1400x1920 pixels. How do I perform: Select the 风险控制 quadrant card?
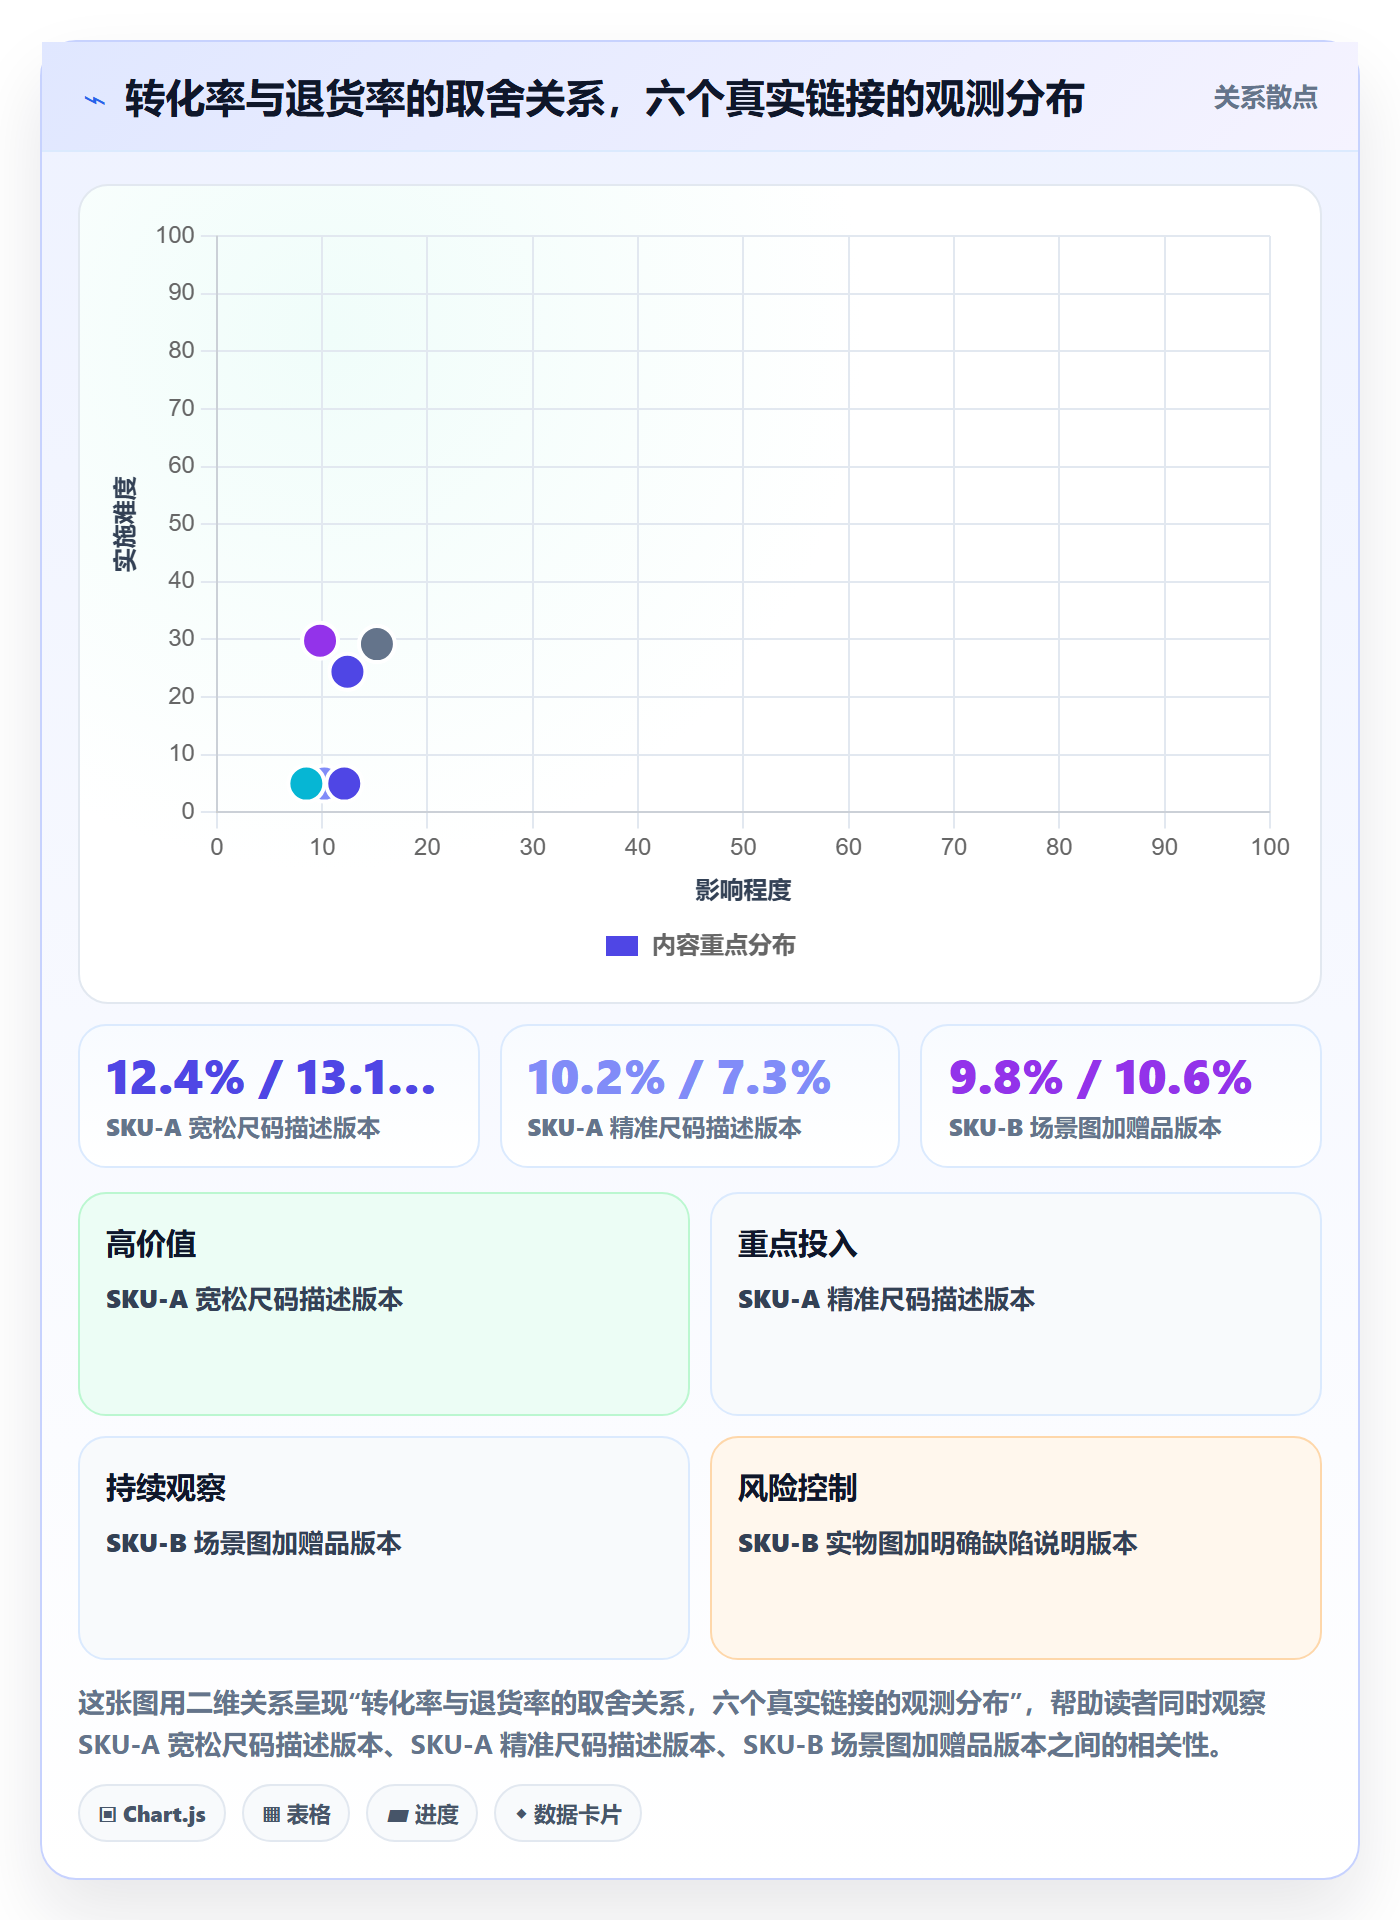coord(1016,1548)
